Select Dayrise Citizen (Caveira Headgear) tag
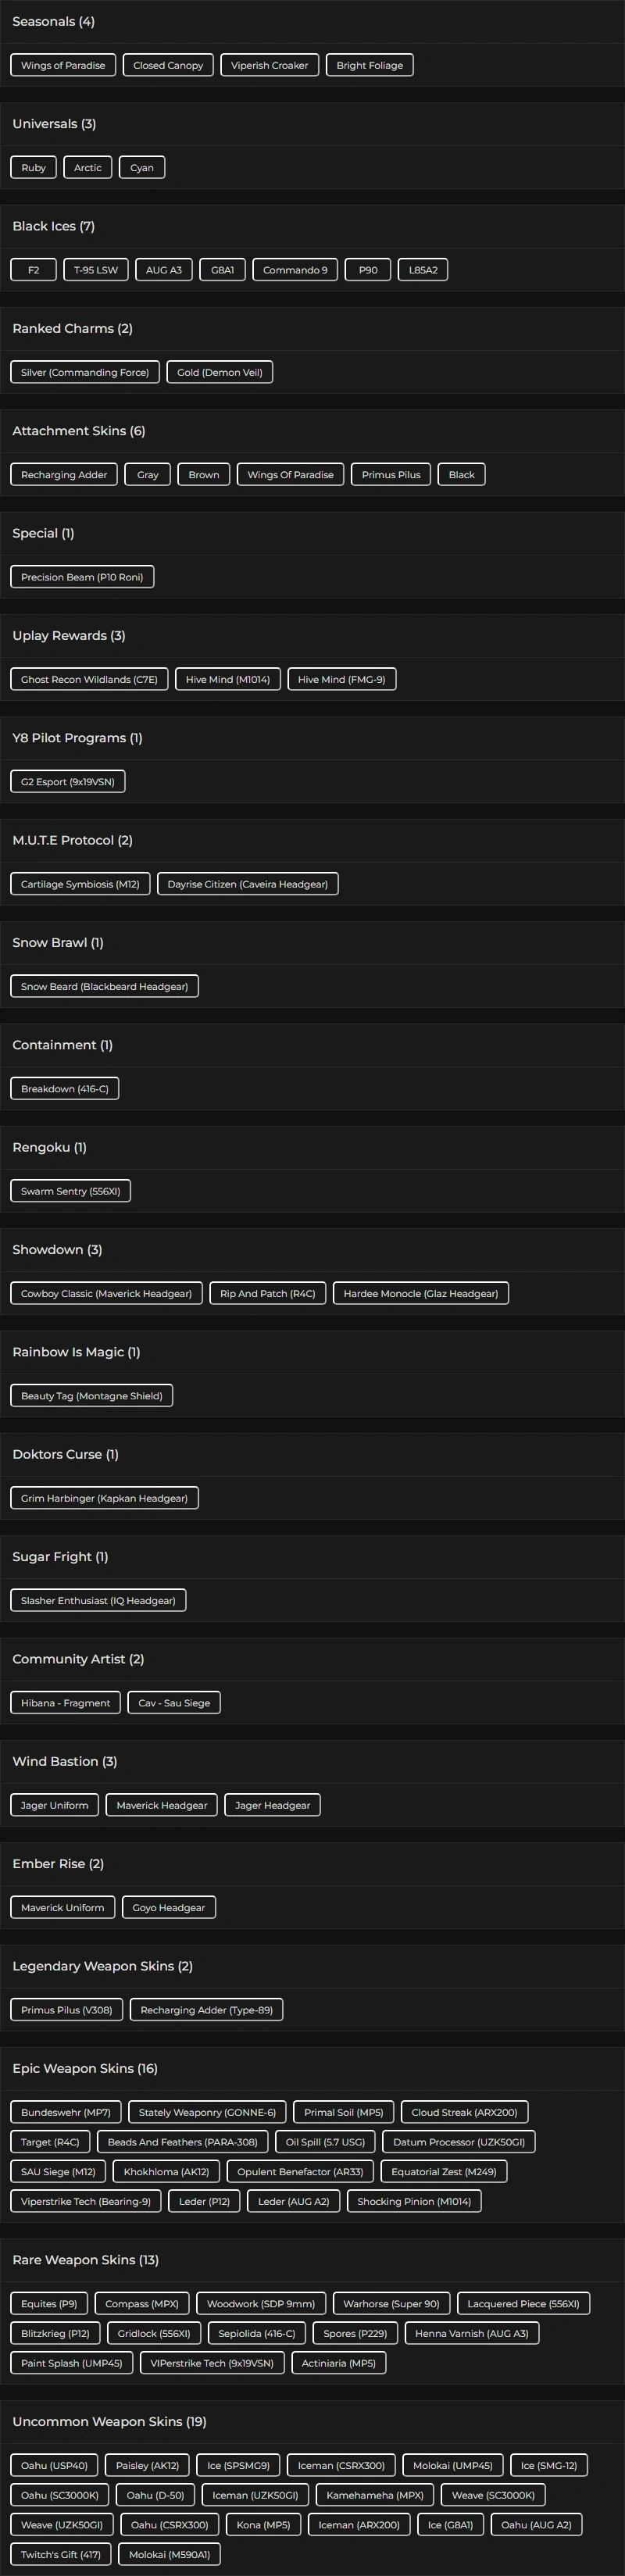625x2576 pixels. pos(247,884)
